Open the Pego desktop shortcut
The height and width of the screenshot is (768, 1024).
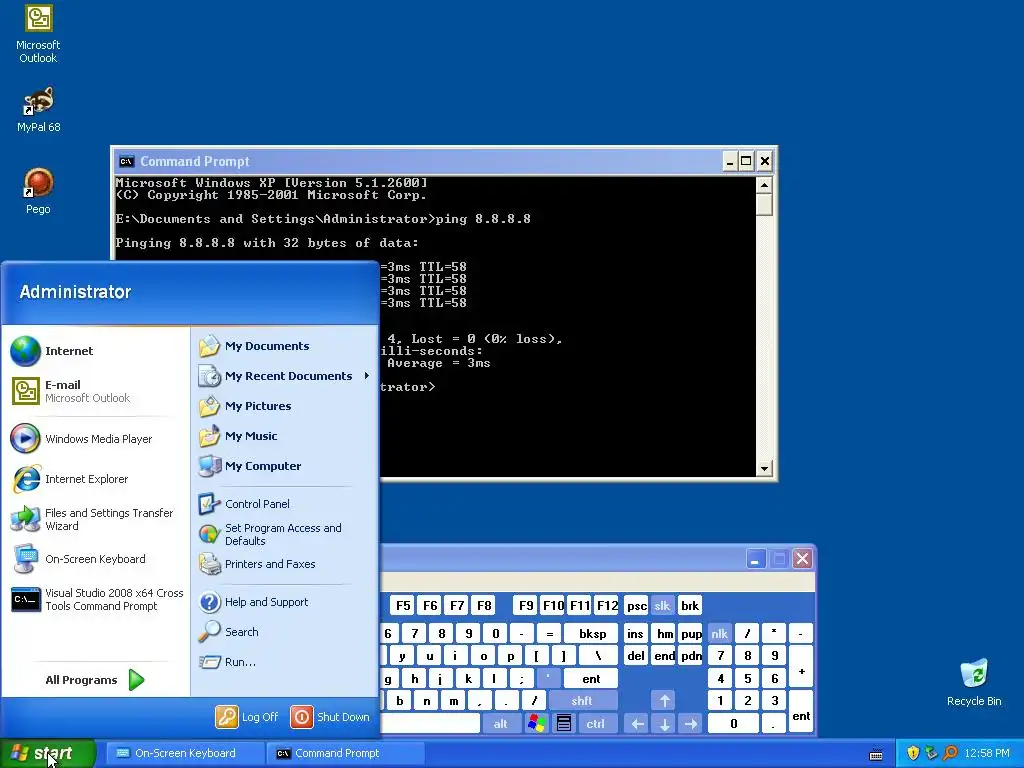pos(38,191)
